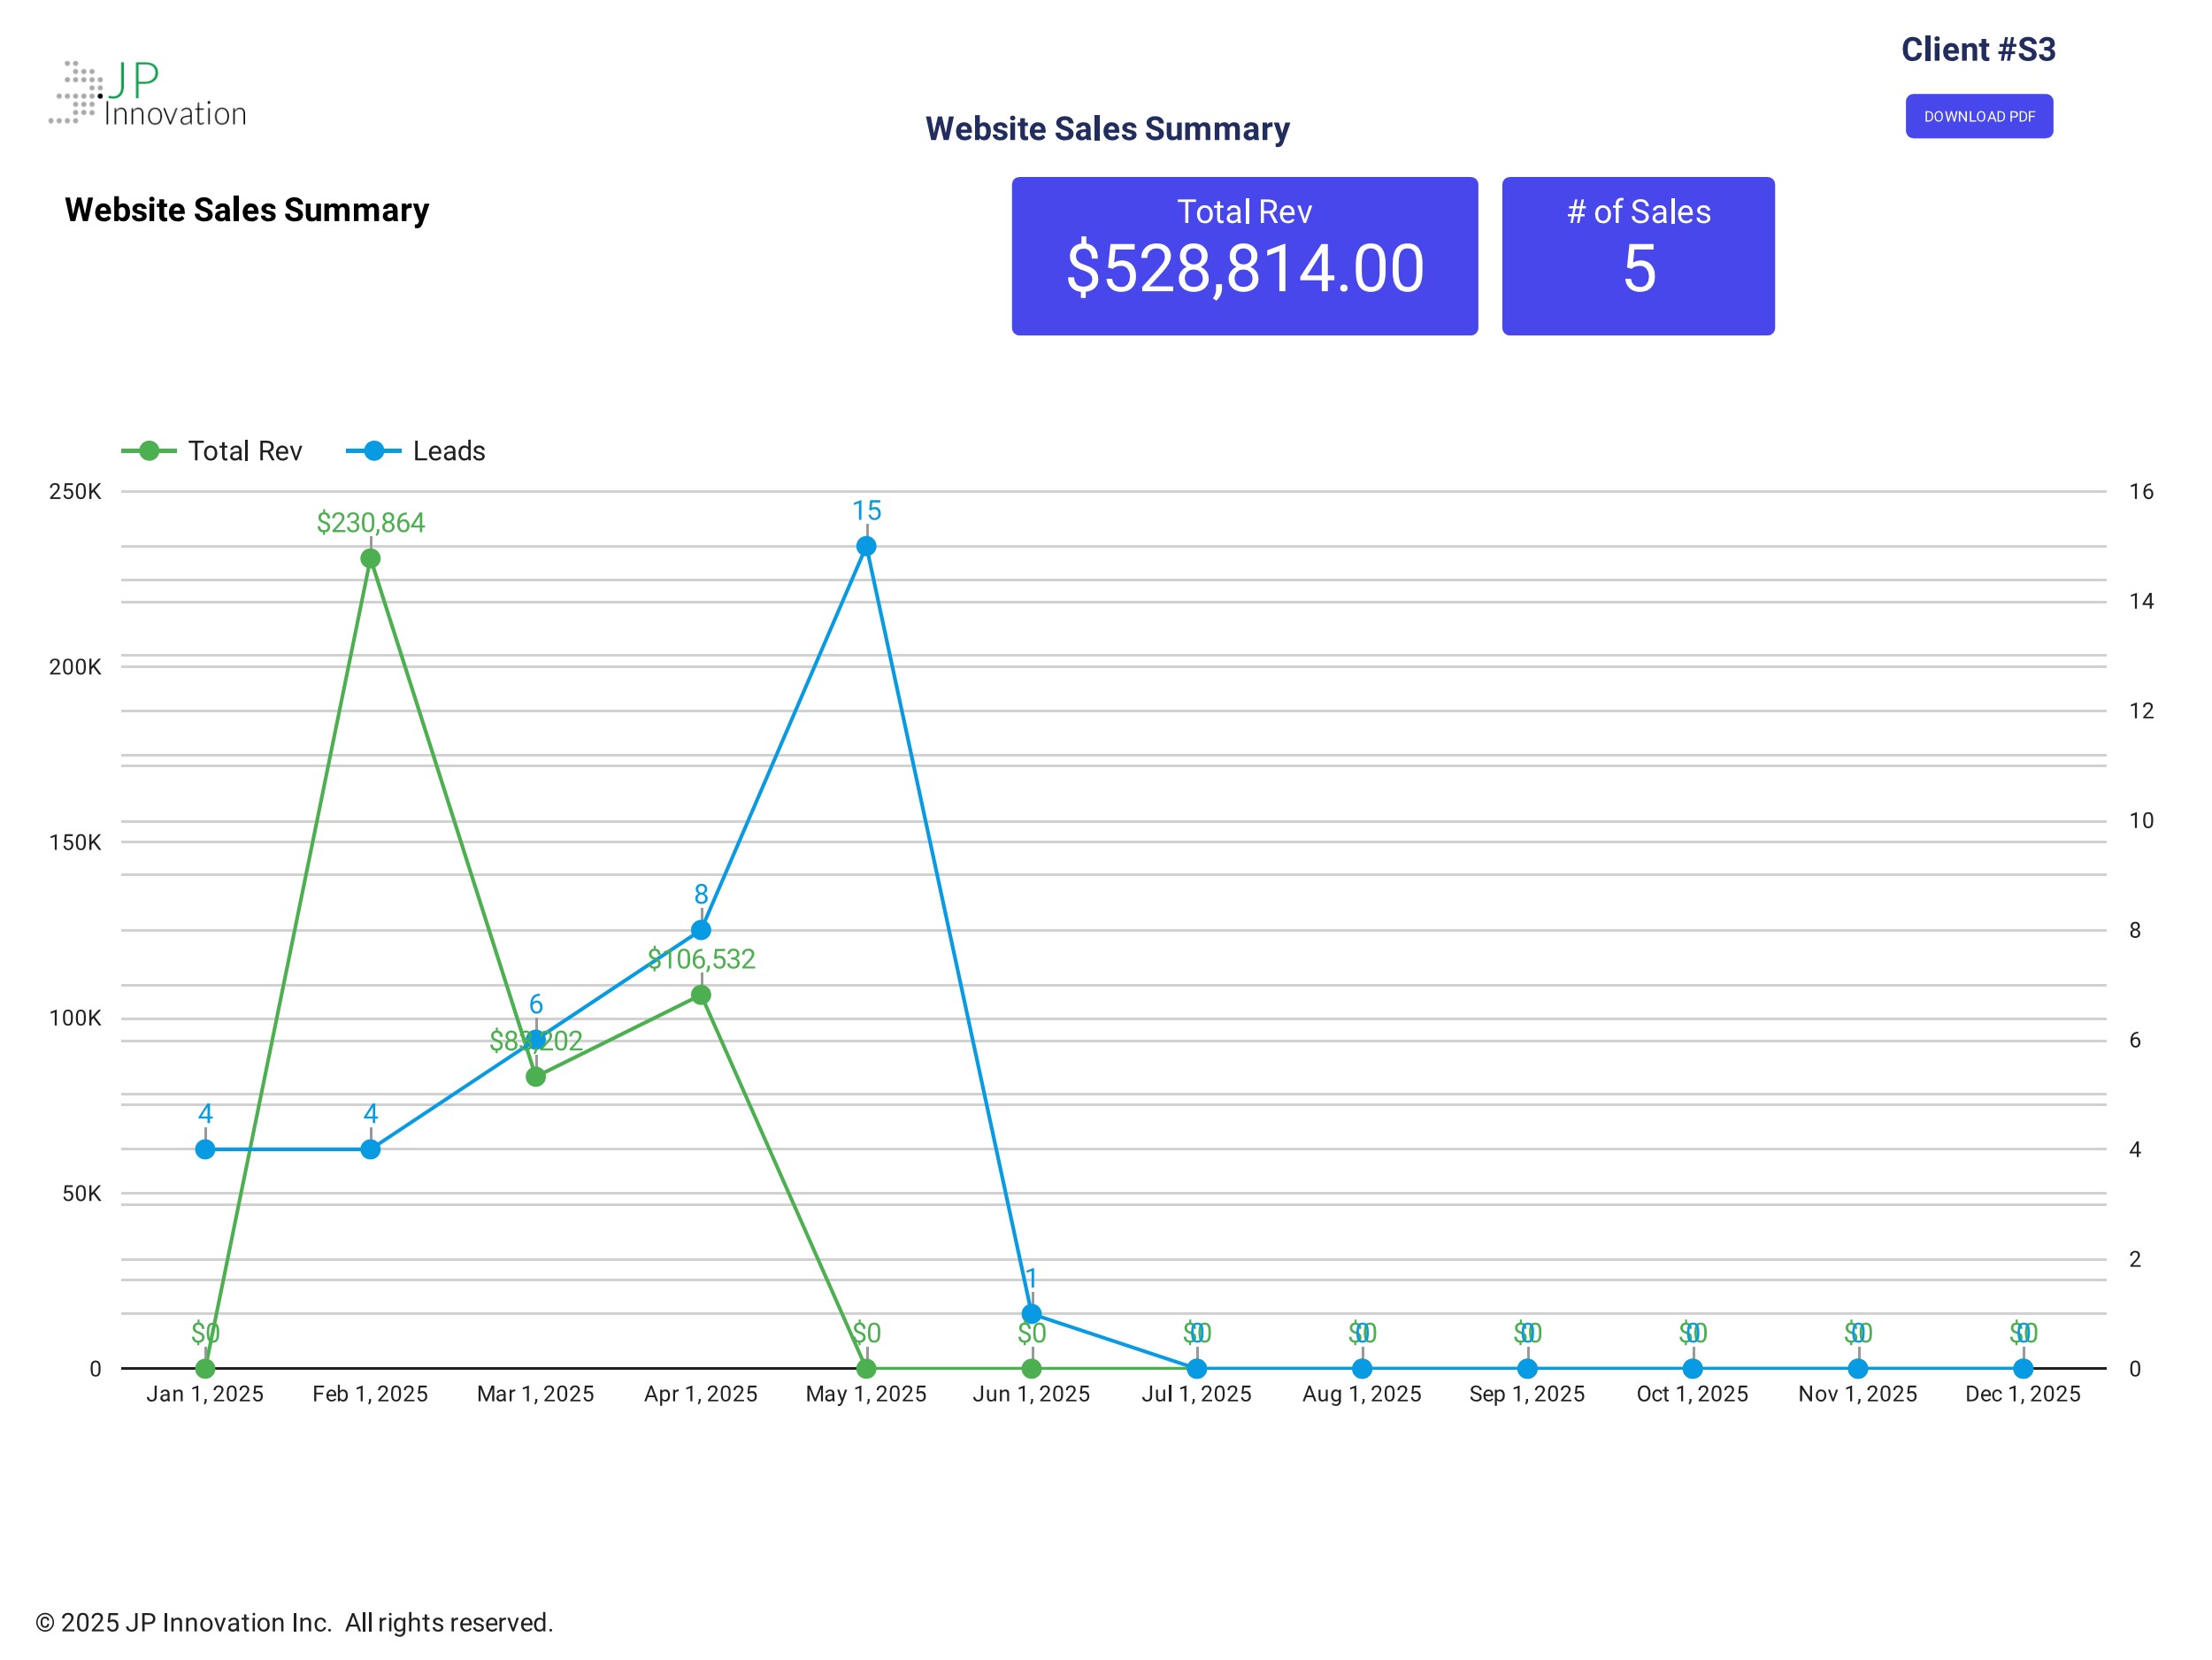Toggle the Leads legend series
Image resolution: width=2212 pixels, height=1660 pixels.
pos(448,451)
